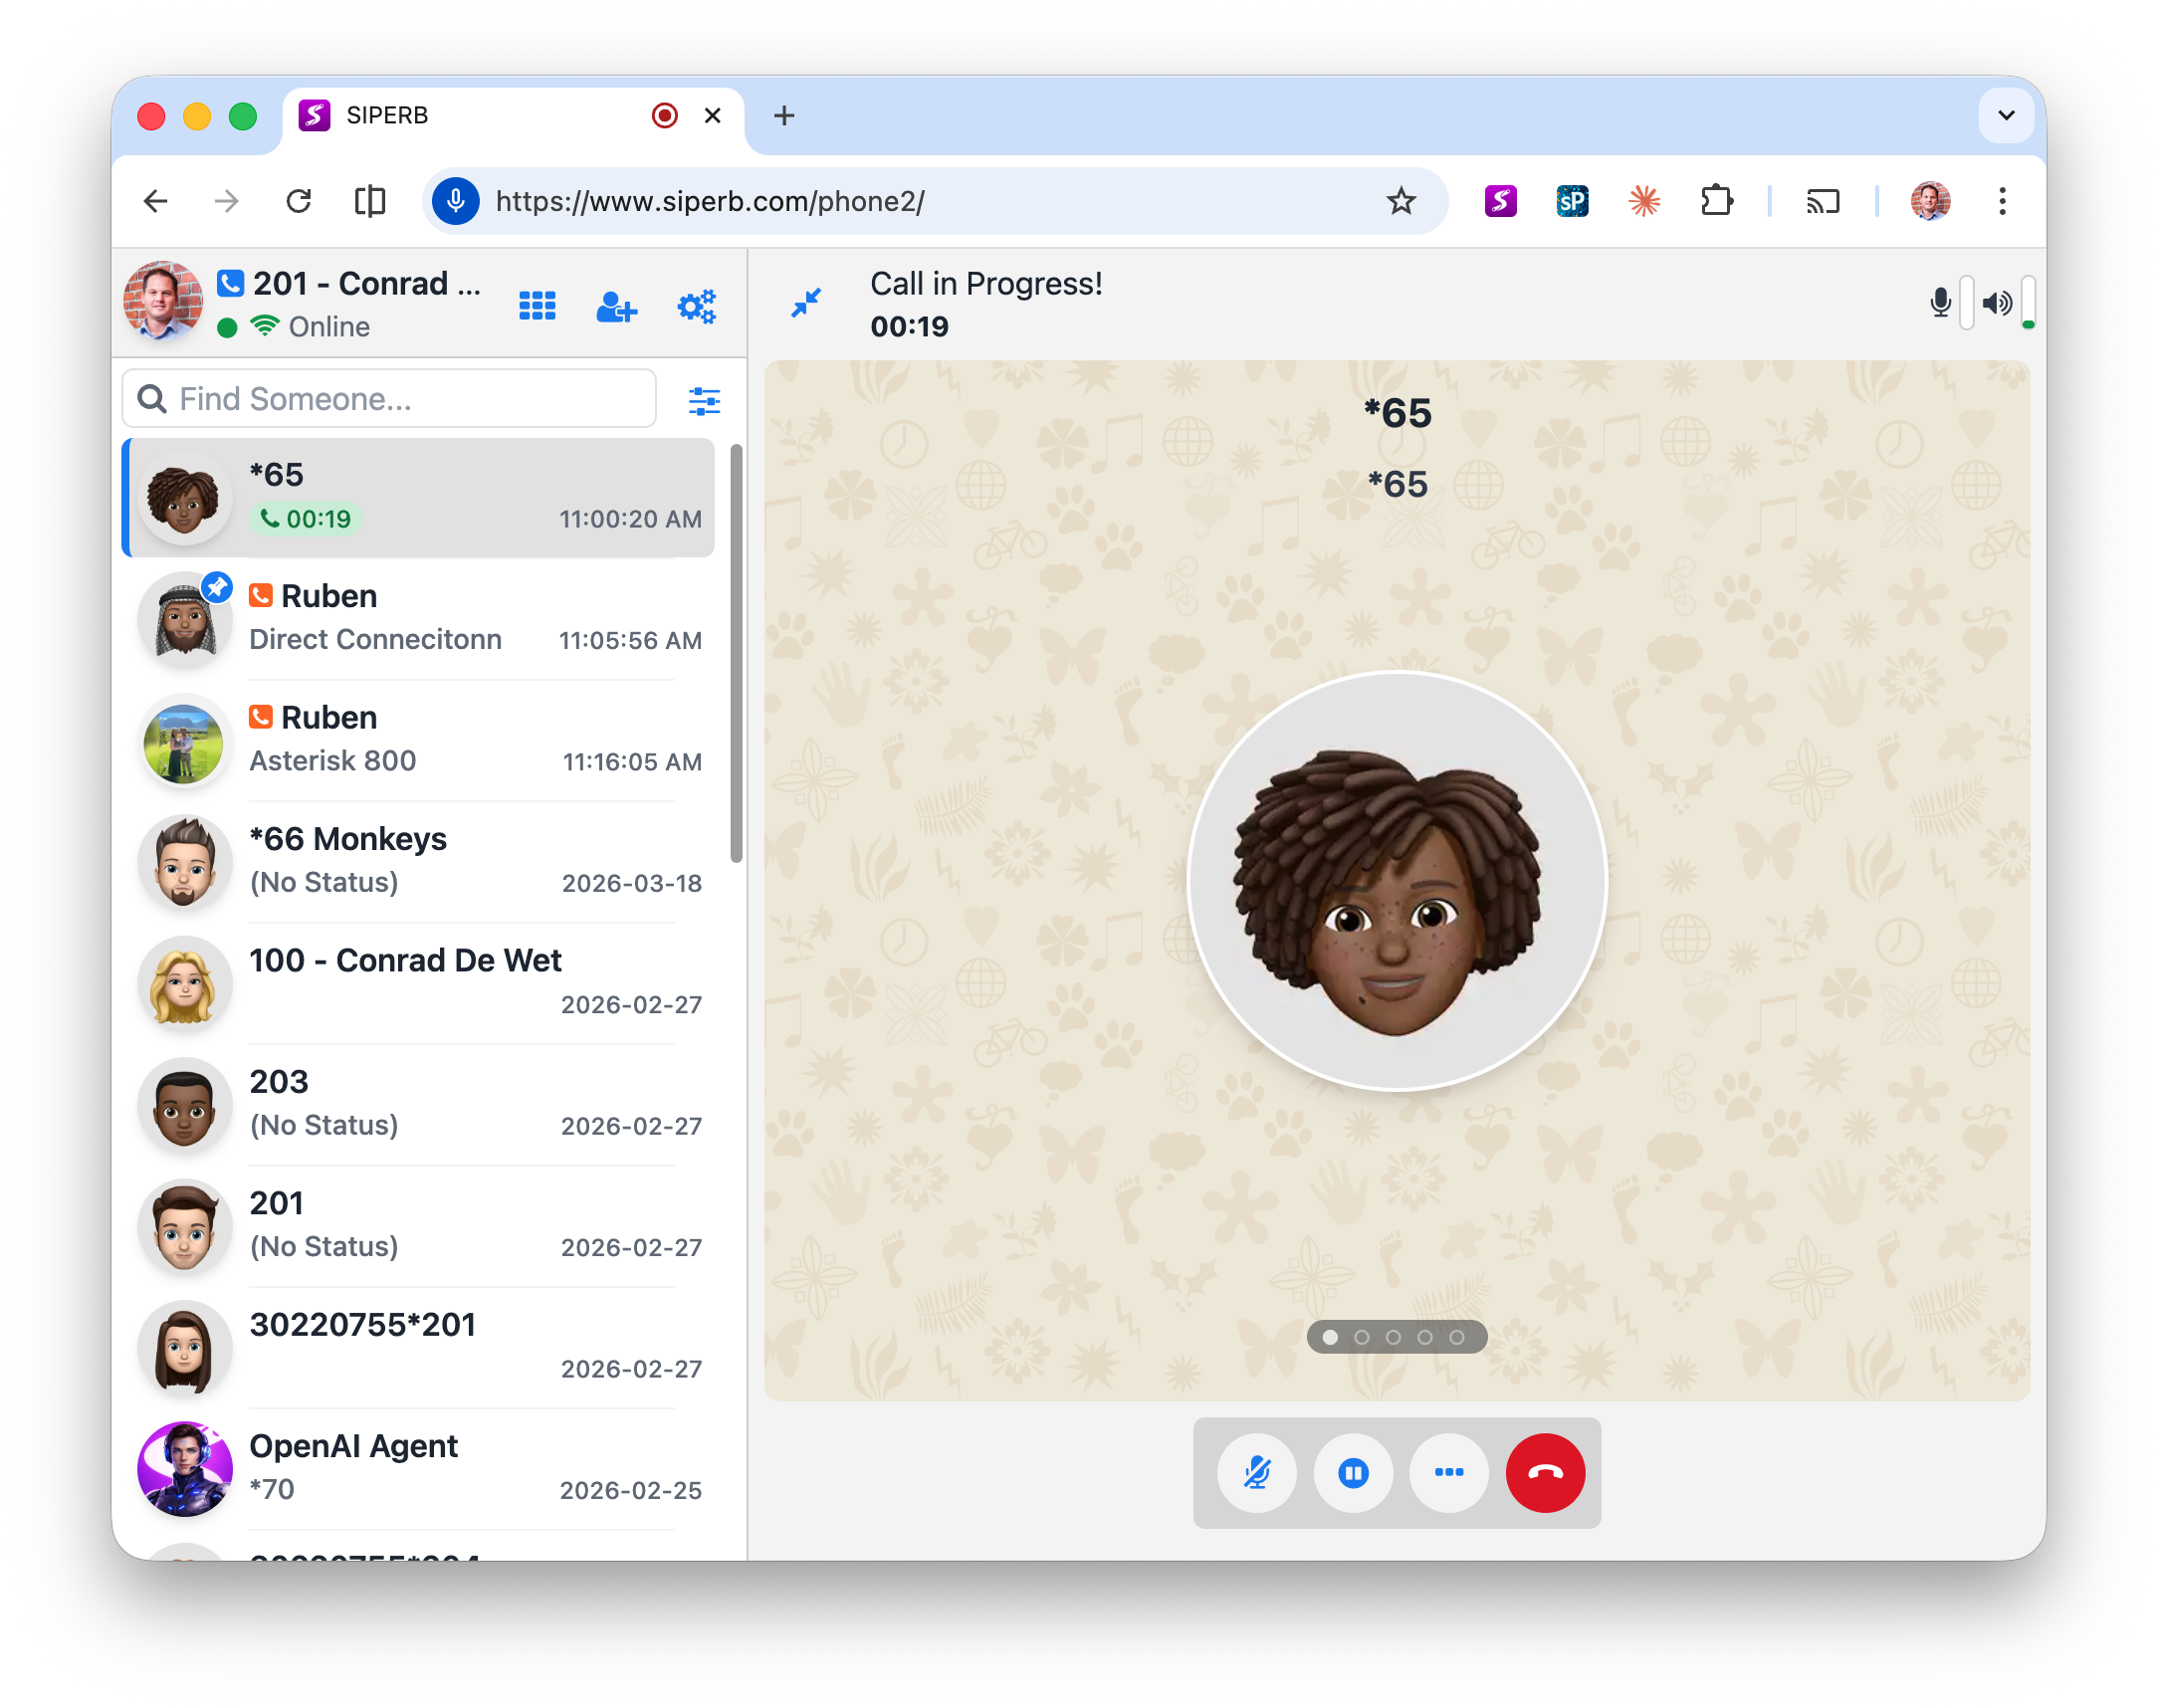Select the second page indicator dot

pos(1361,1337)
